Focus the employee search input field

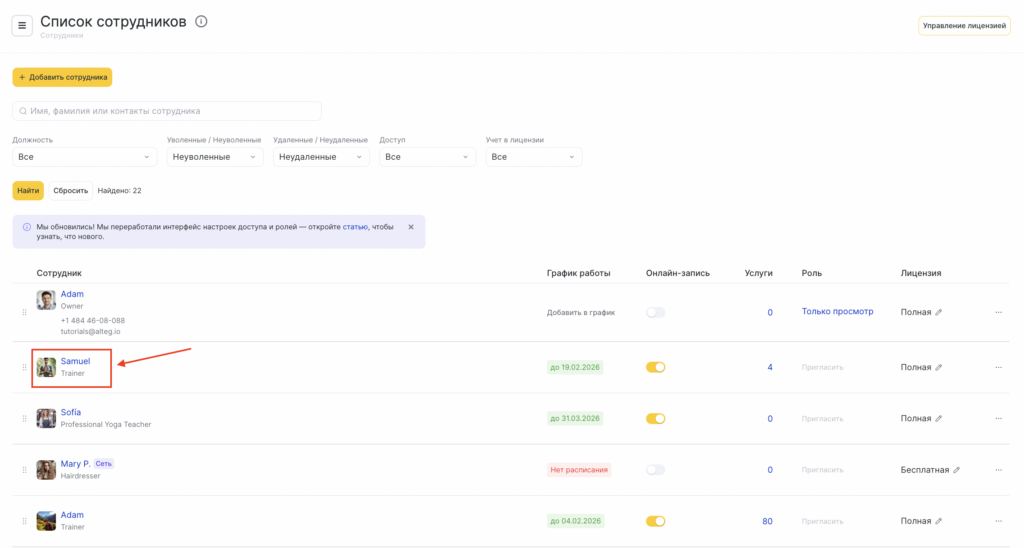click(167, 111)
